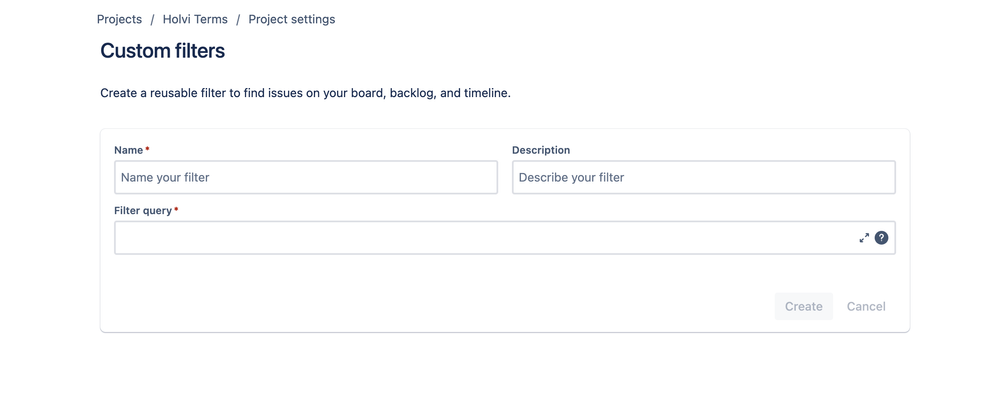Image resolution: width=999 pixels, height=412 pixels.
Task: Open the filter query syntax help
Action: point(881,238)
